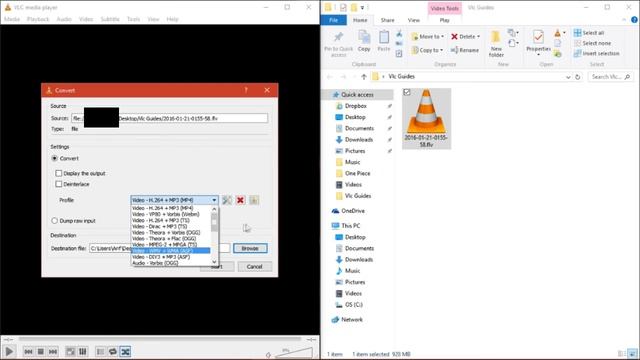Select the 2016-01-21 flv file thumbnail
This screenshot has width=640, height=360.
point(427,118)
